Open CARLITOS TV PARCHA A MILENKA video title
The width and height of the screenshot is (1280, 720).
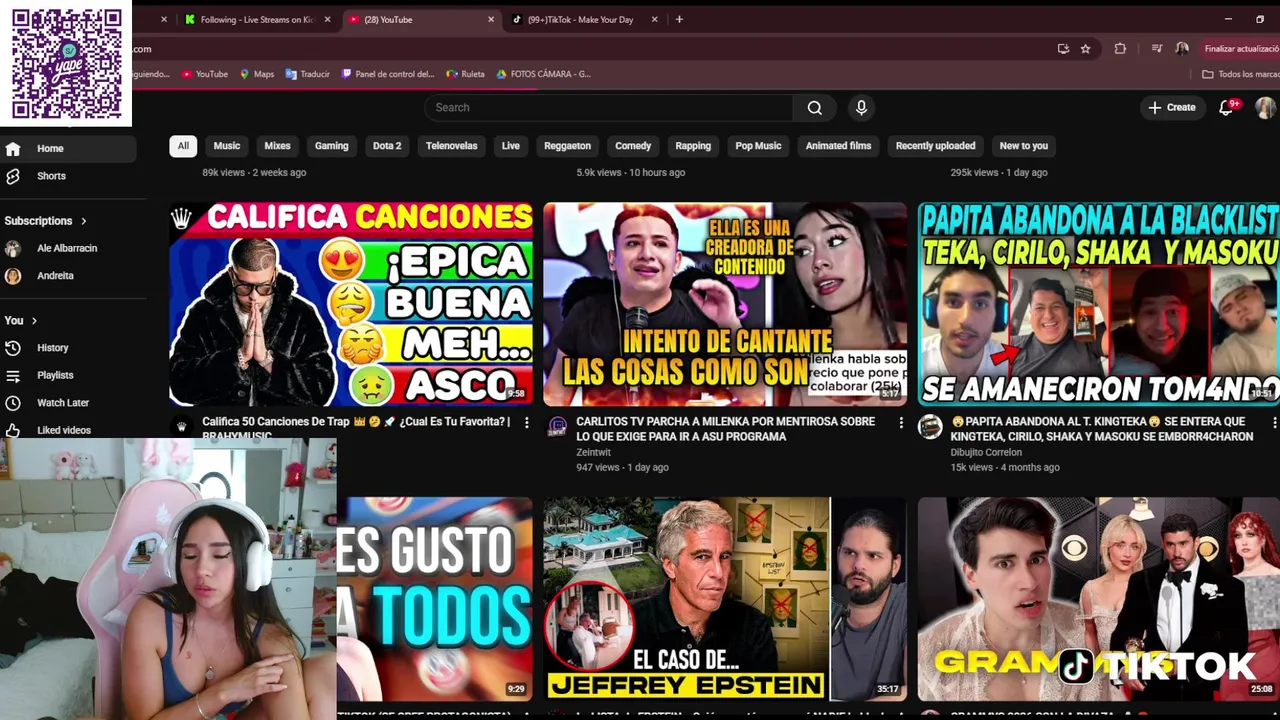tap(725, 429)
